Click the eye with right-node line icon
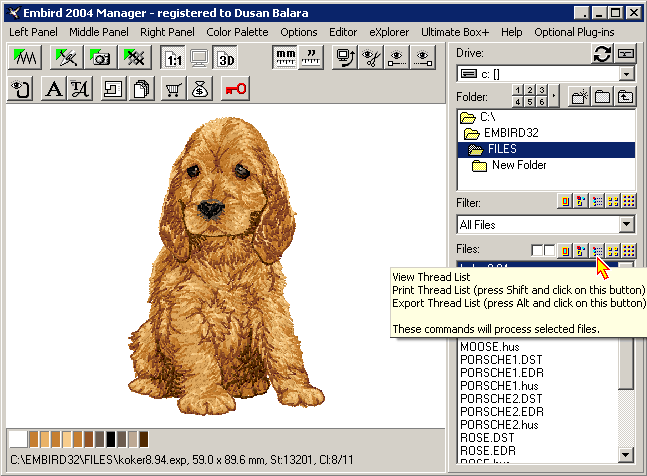Screen dimensions: 647x476 tap(423, 57)
